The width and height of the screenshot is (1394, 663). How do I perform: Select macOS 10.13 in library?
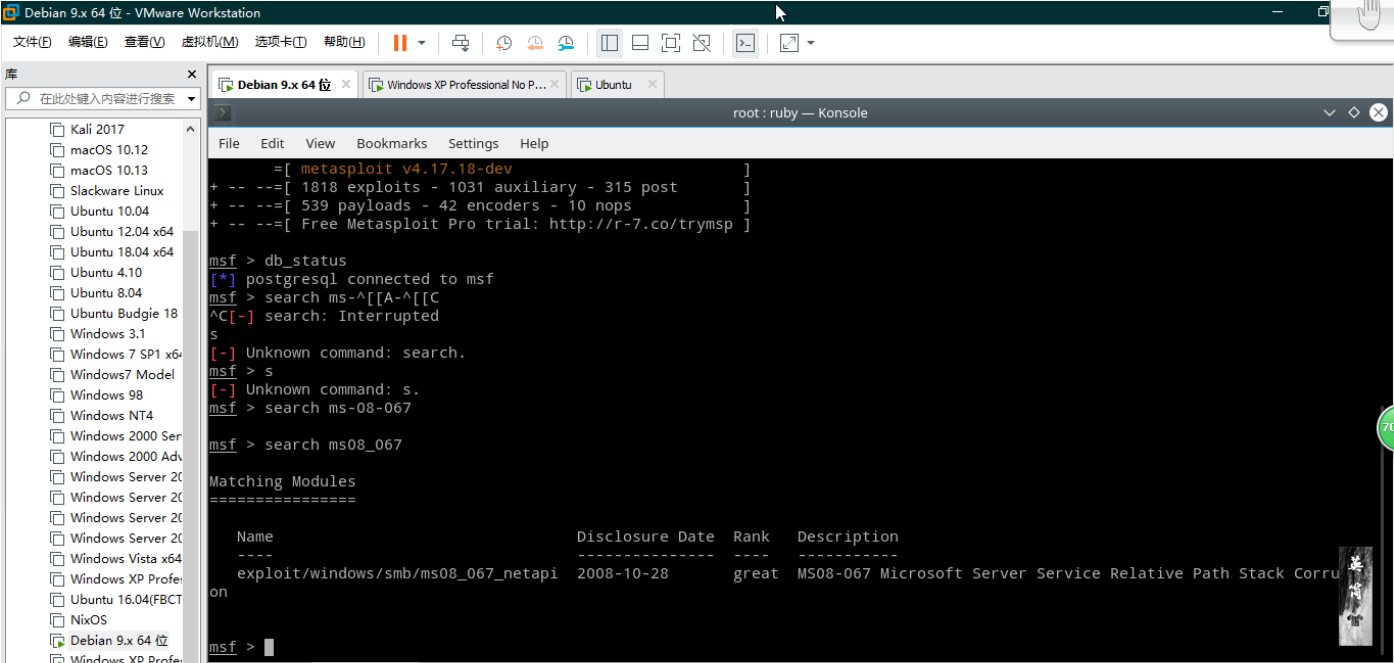(x=108, y=170)
